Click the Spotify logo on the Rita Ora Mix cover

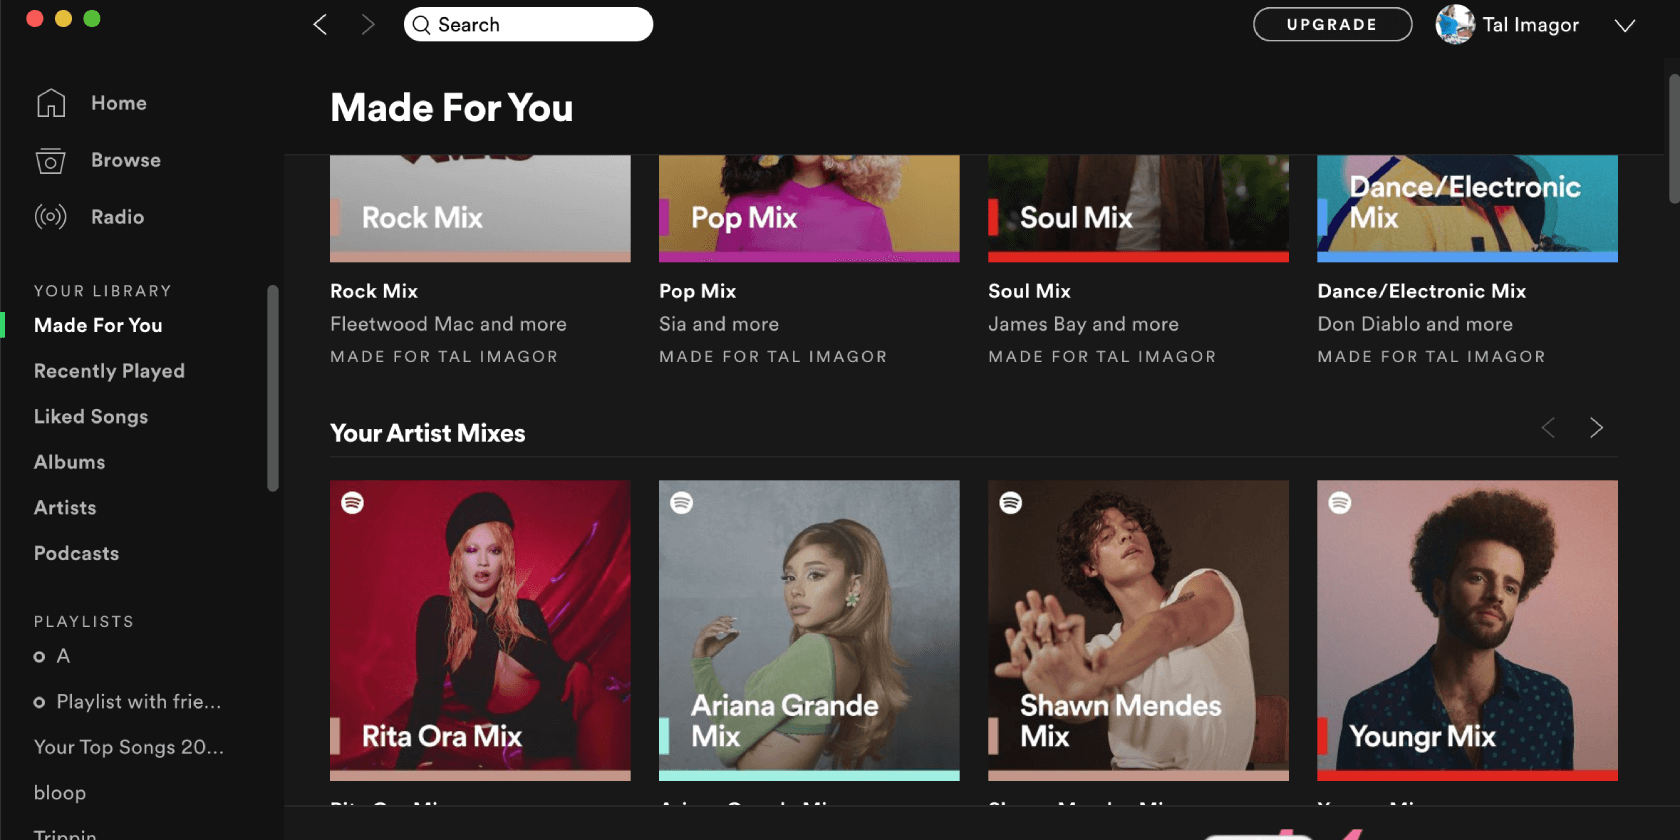pos(352,503)
